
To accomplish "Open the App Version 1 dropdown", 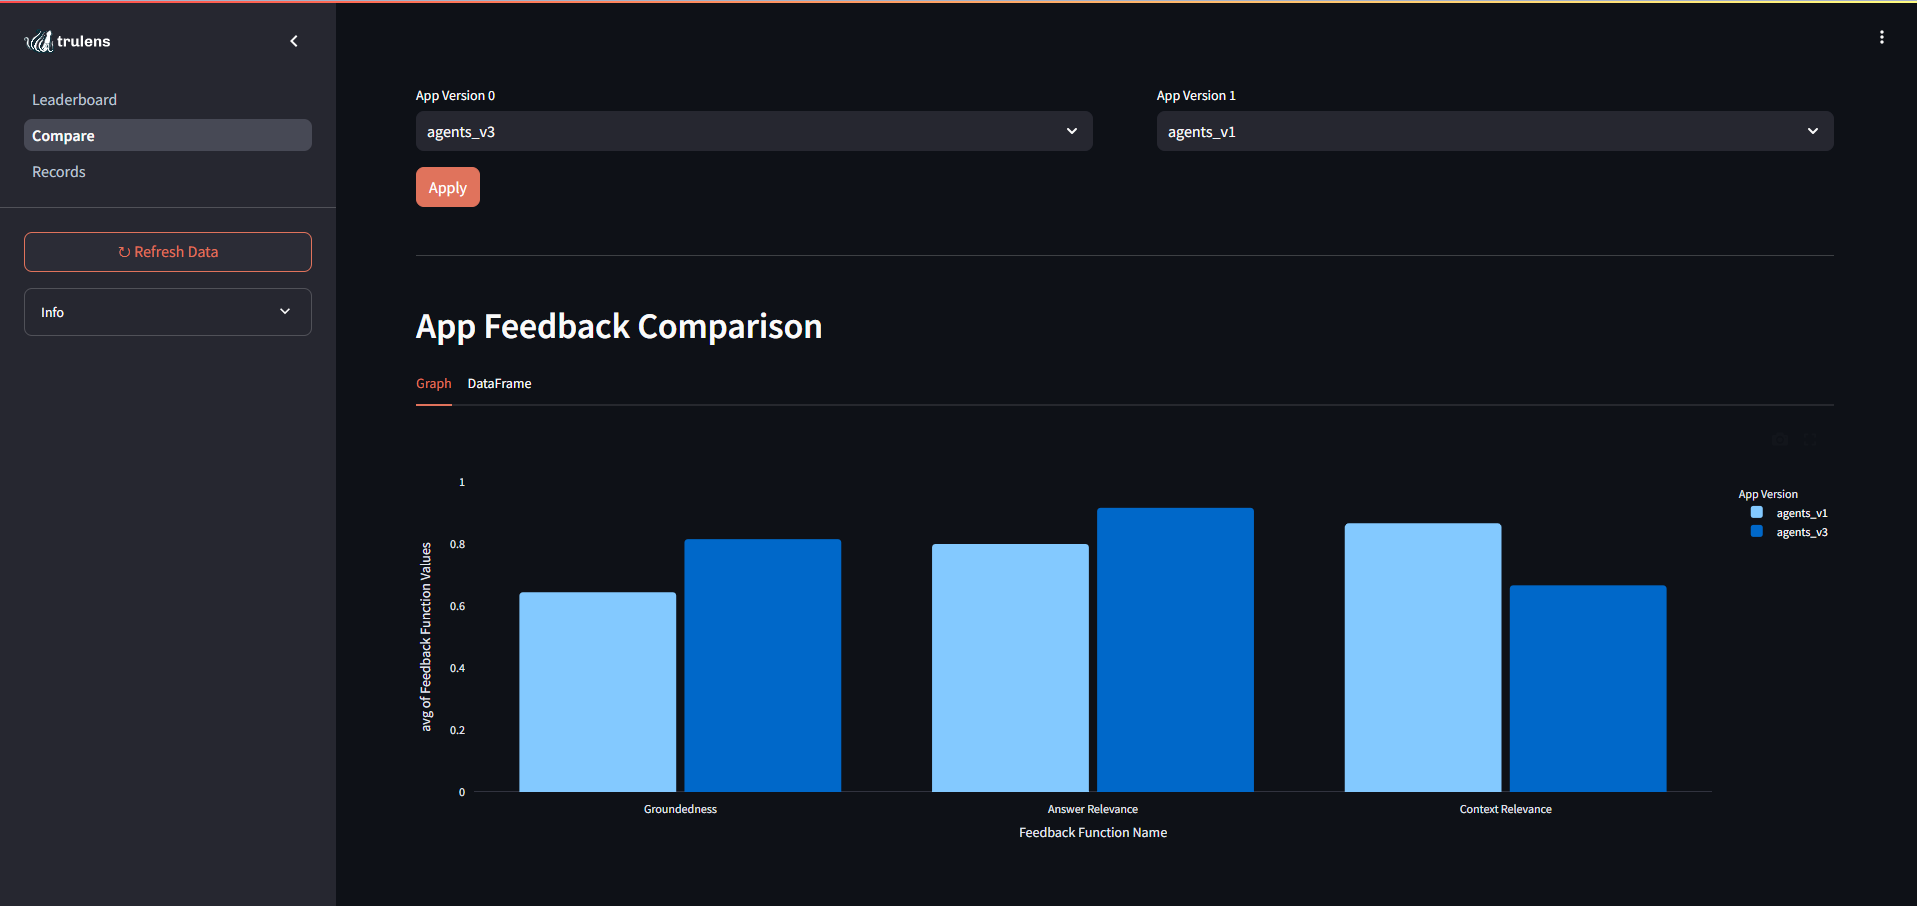I will click(x=1495, y=131).
